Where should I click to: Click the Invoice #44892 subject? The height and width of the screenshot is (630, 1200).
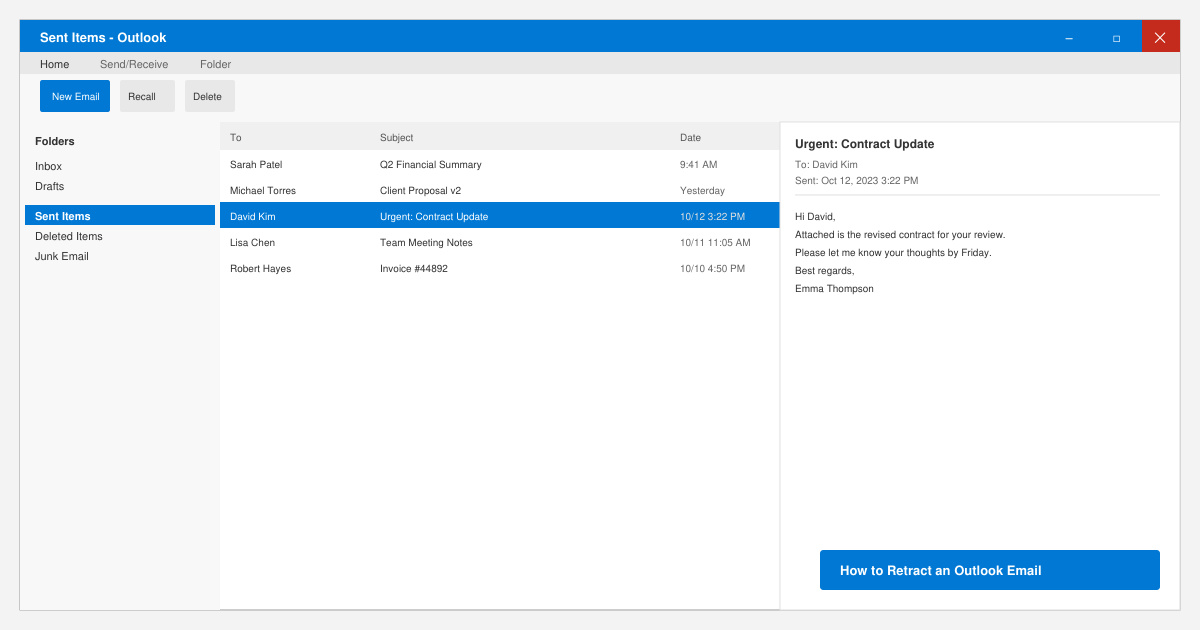pos(414,268)
